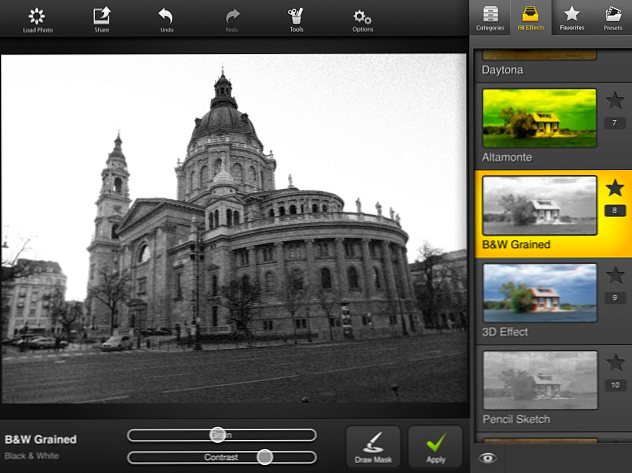The image size is (632, 473).
Task: Switch to the Favorites tab
Action: pyautogui.click(x=572, y=18)
